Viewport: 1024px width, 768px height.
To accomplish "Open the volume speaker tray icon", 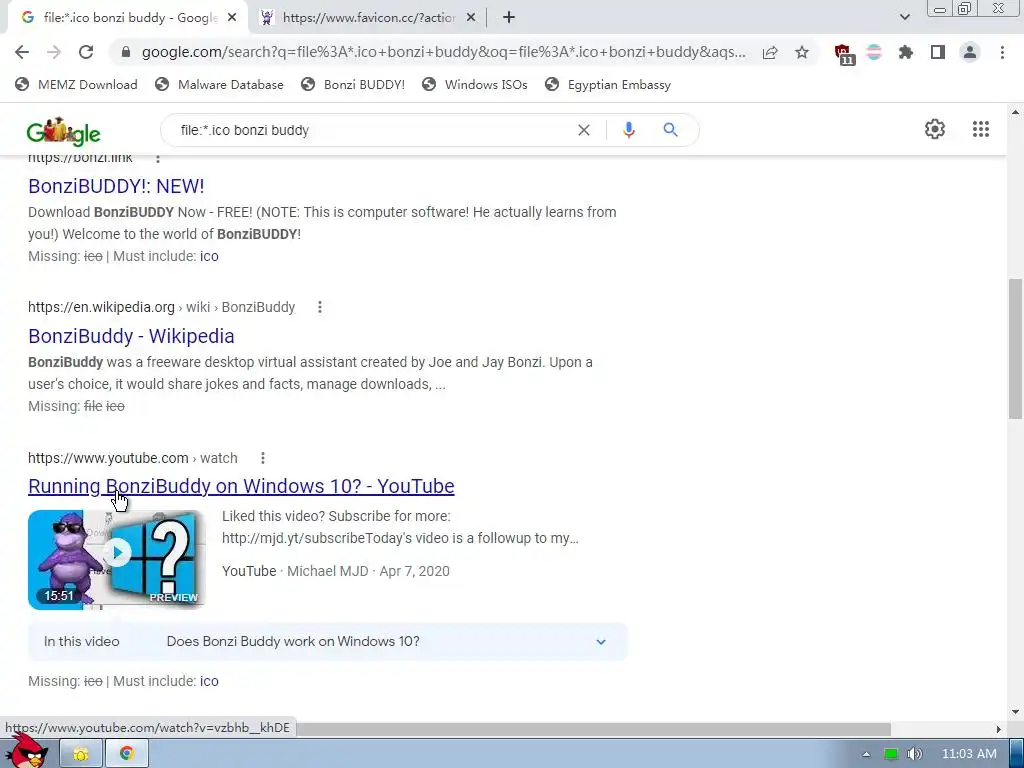I will tap(915, 754).
